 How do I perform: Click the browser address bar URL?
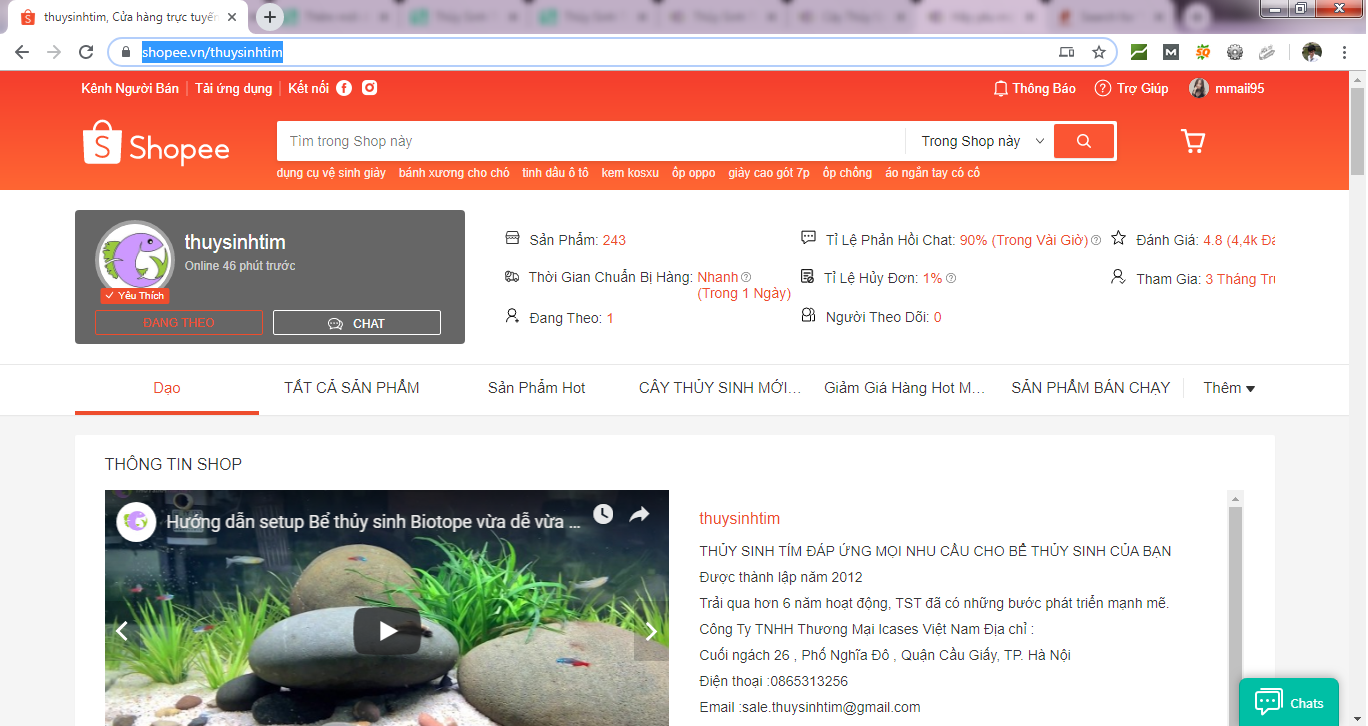[x=212, y=52]
